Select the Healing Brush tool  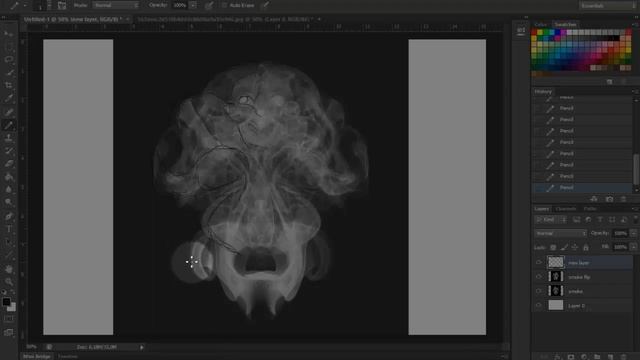pyautogui.click(x=9, y=112)
